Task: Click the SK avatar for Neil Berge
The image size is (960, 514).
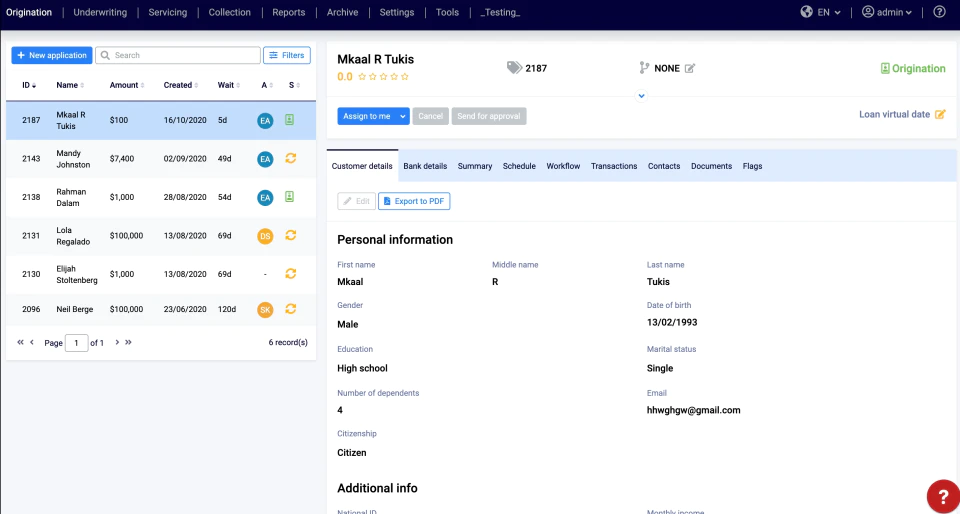Action: coord(265,310)
